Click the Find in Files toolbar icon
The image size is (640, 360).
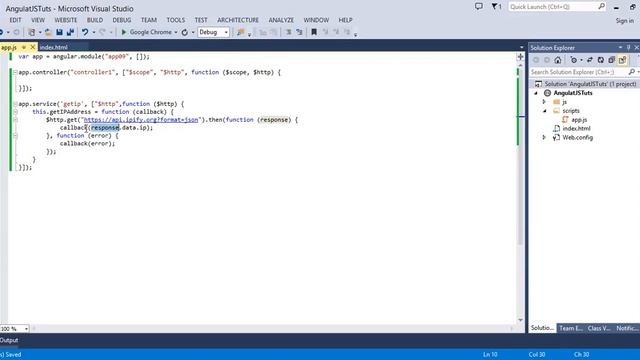coord(241,32)
